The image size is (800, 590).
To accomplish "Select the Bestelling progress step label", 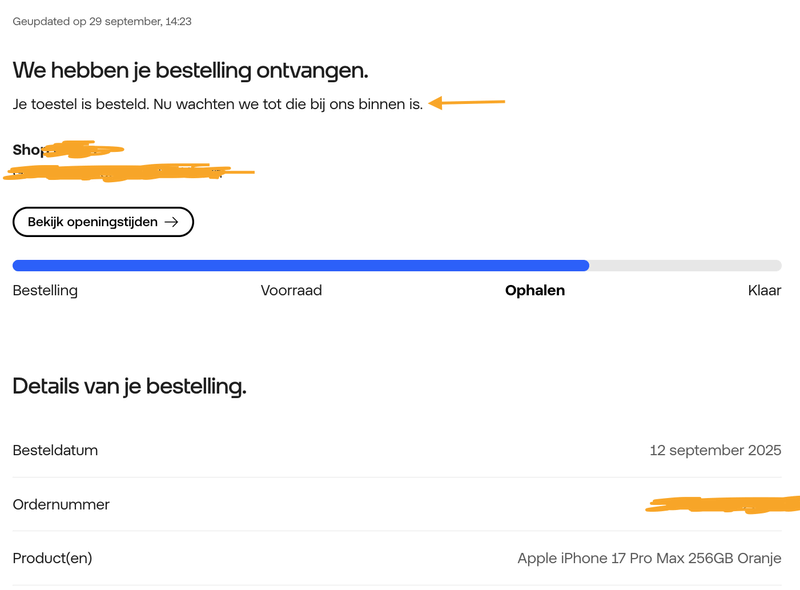I will [45, 291].
